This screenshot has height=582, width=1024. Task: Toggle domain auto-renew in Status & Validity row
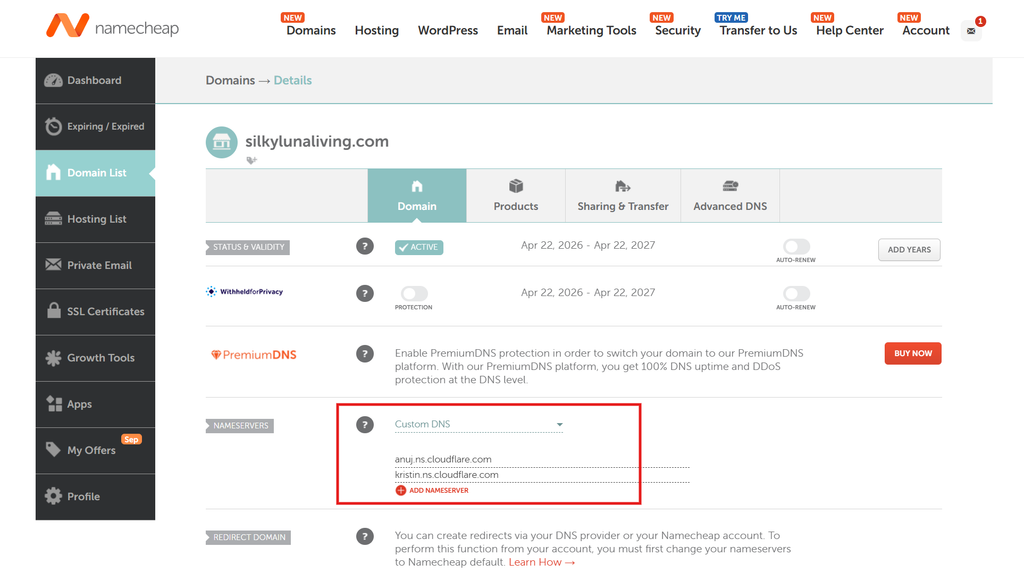tap(796, 246)
